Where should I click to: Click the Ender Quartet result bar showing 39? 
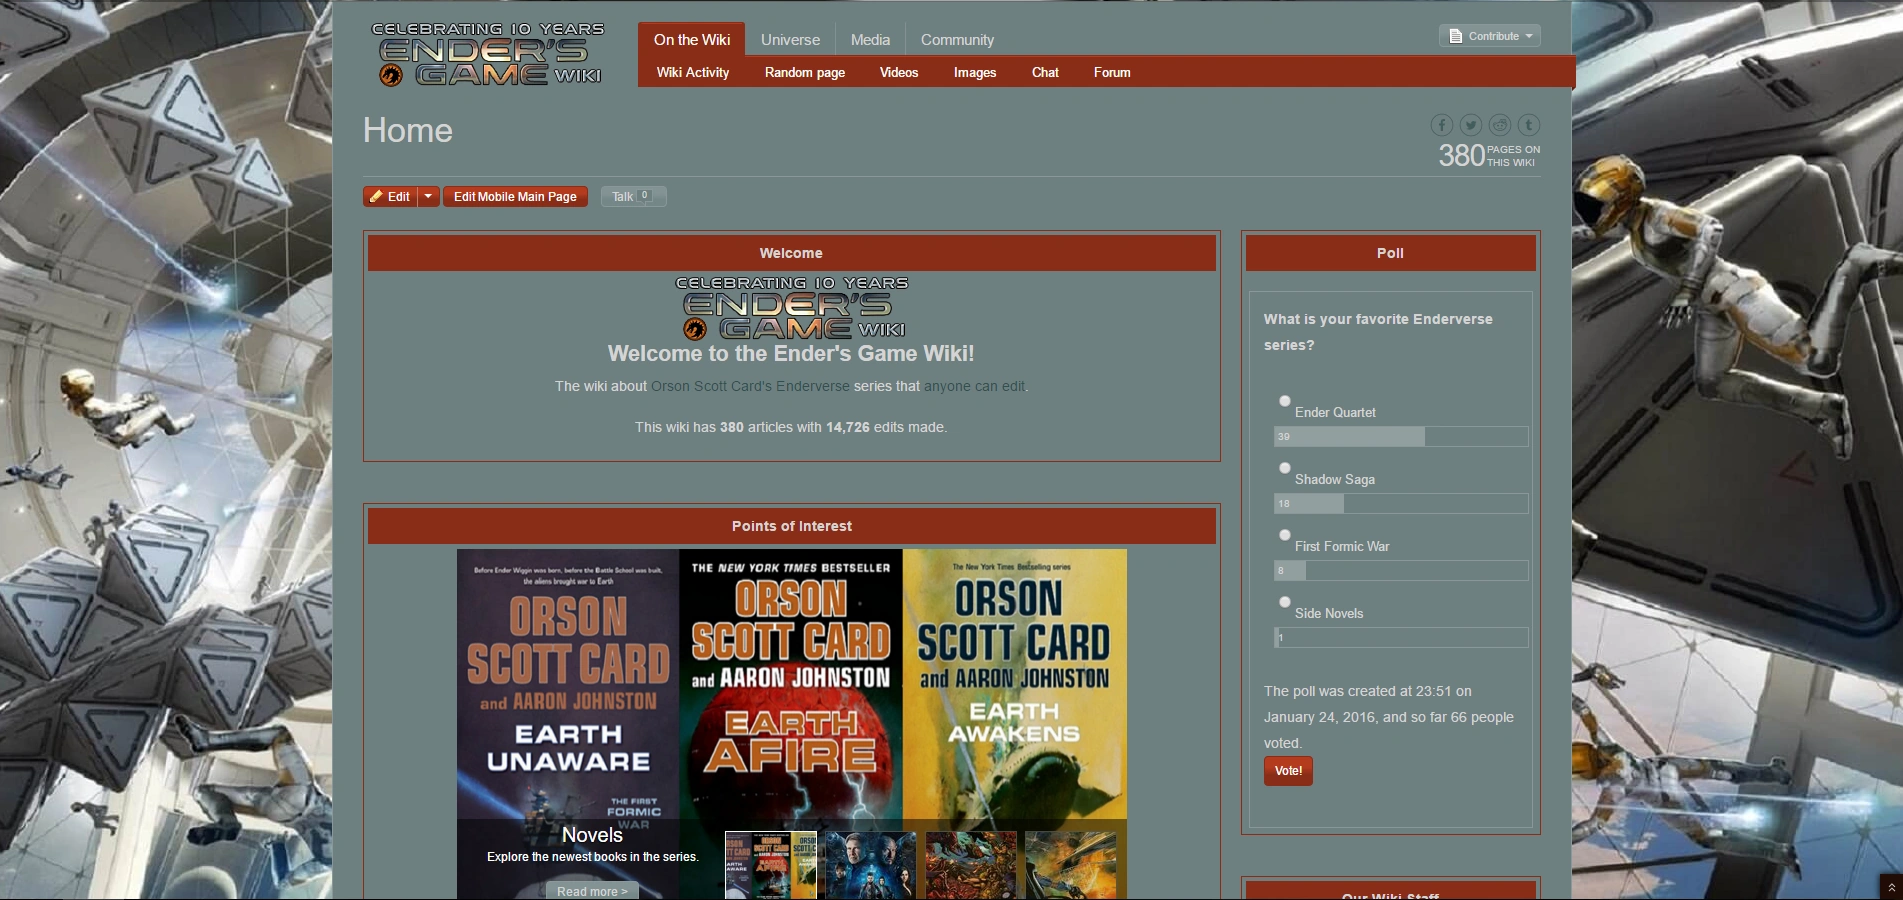[1400, 437]
